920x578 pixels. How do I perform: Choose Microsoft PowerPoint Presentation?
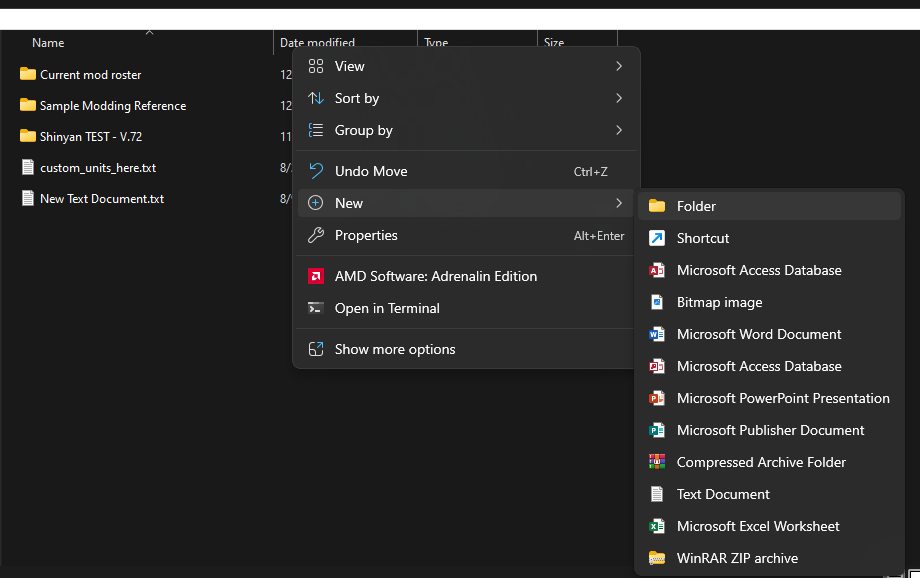[x=782, y=398]
